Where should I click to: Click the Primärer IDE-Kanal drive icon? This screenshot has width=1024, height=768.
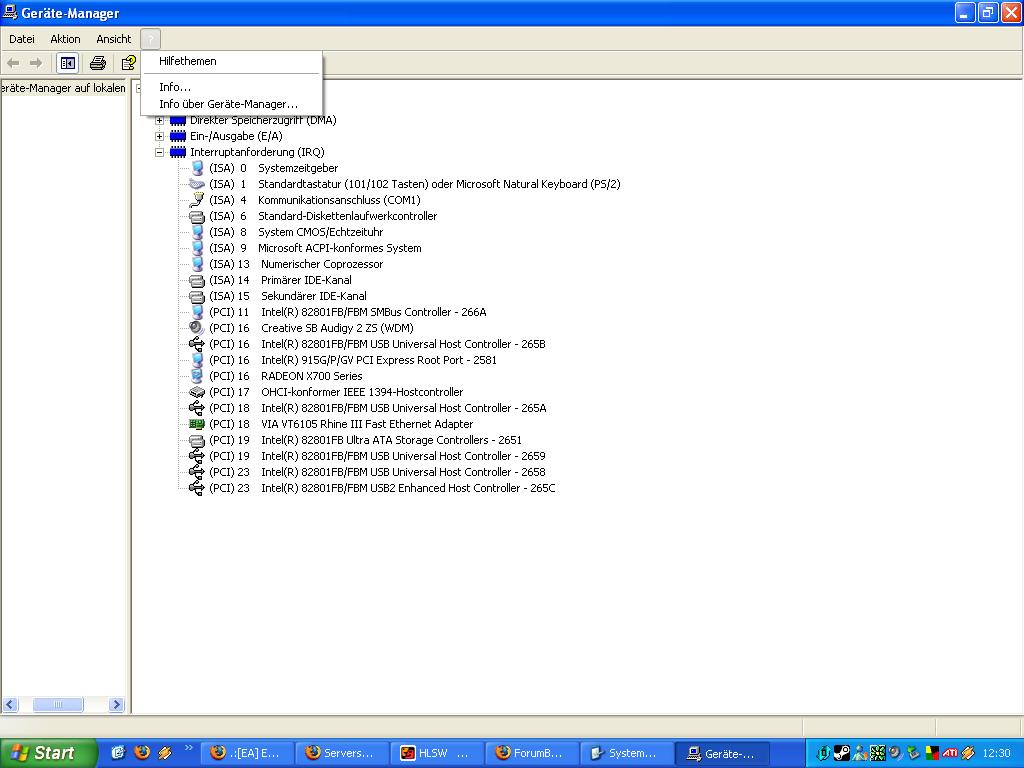(x=197, y=280)
